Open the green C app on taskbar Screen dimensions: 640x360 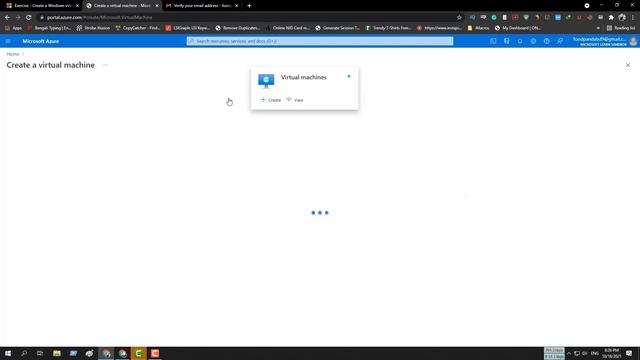[x=138, y=353]
